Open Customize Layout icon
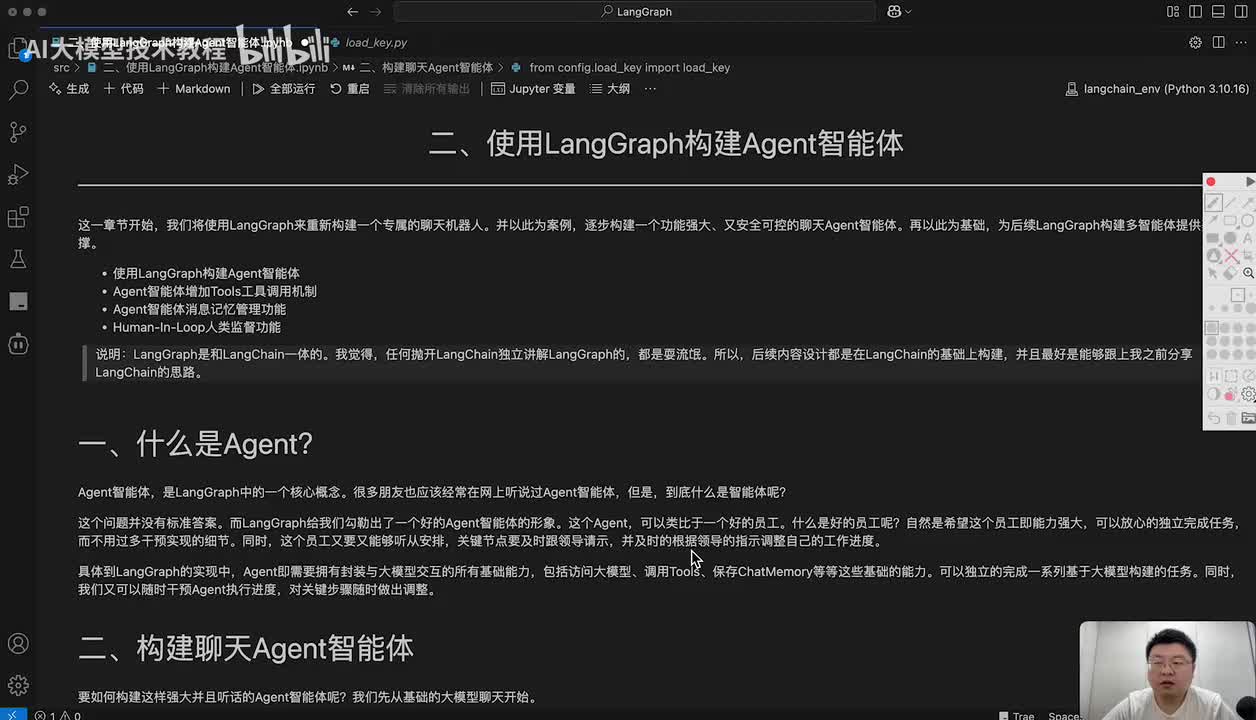 tap(1173, 12)
